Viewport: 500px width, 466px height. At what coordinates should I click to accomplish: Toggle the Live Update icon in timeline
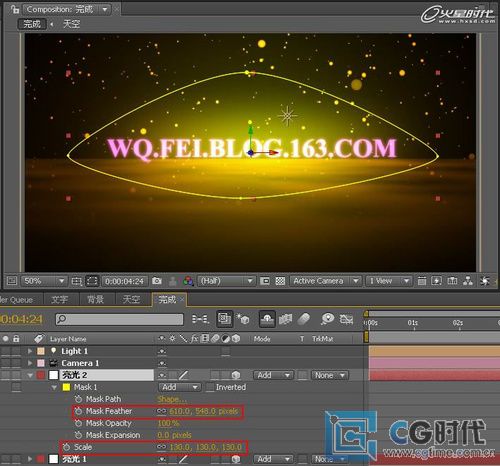coord(224,319)
